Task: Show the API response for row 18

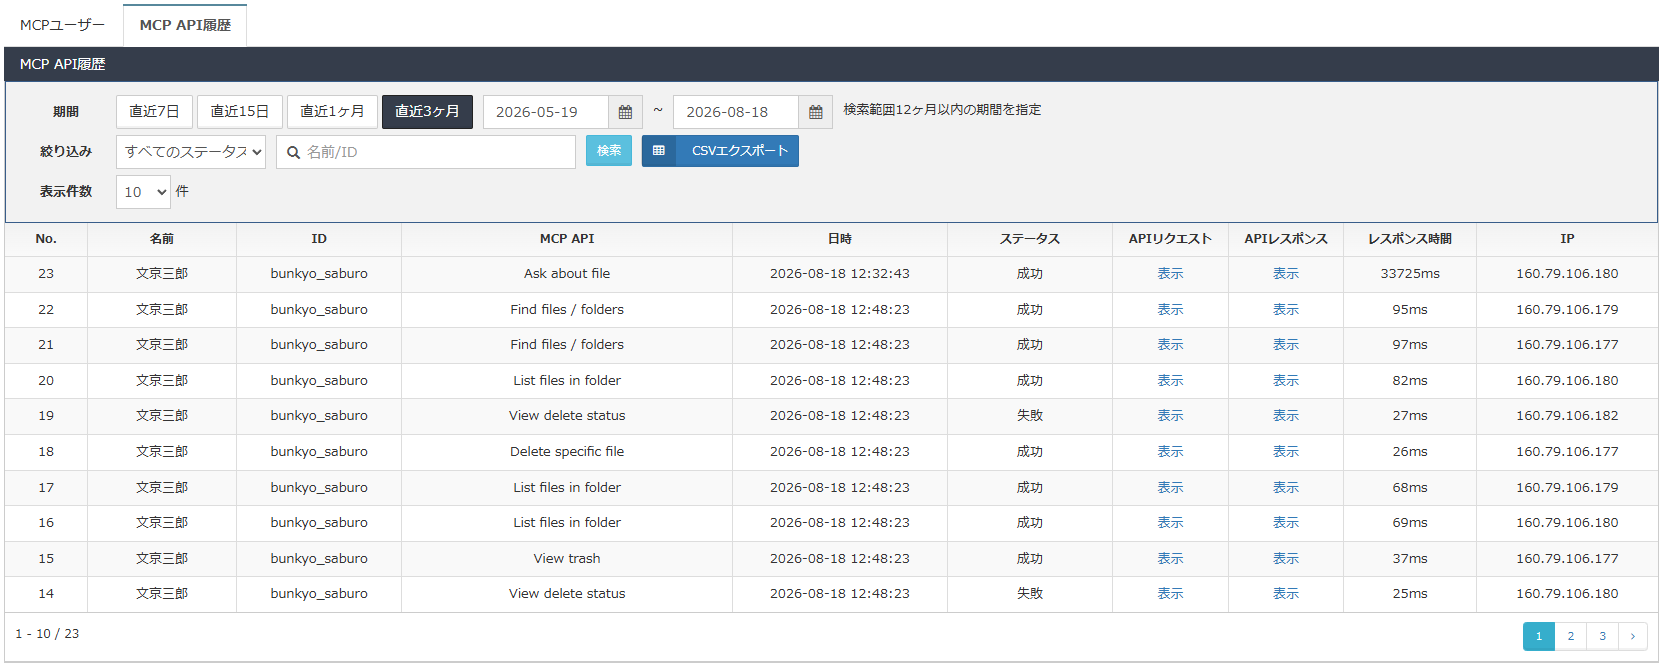Action: [1286, 452]
